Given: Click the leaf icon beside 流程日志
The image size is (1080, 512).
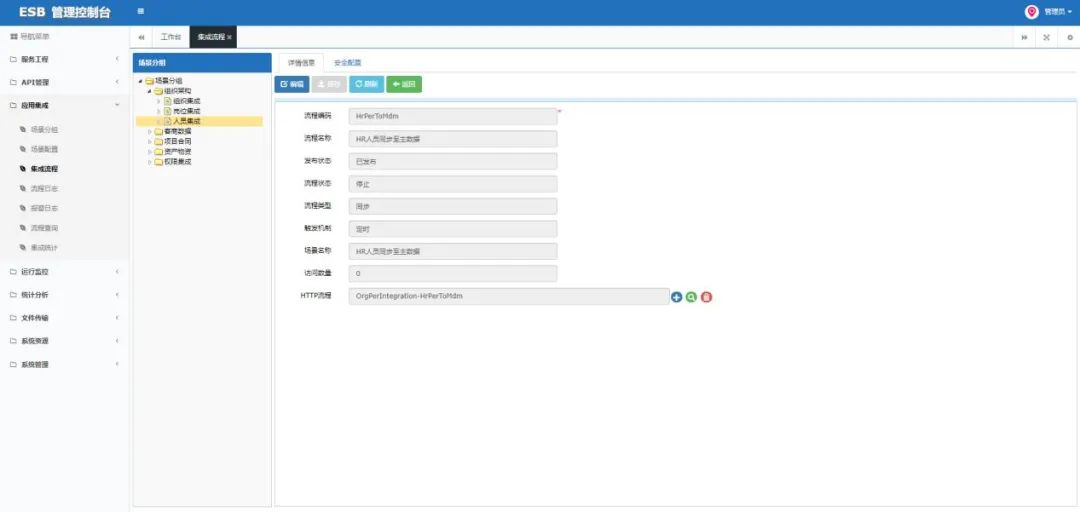Looking at the screenshot, I should 23,188.
